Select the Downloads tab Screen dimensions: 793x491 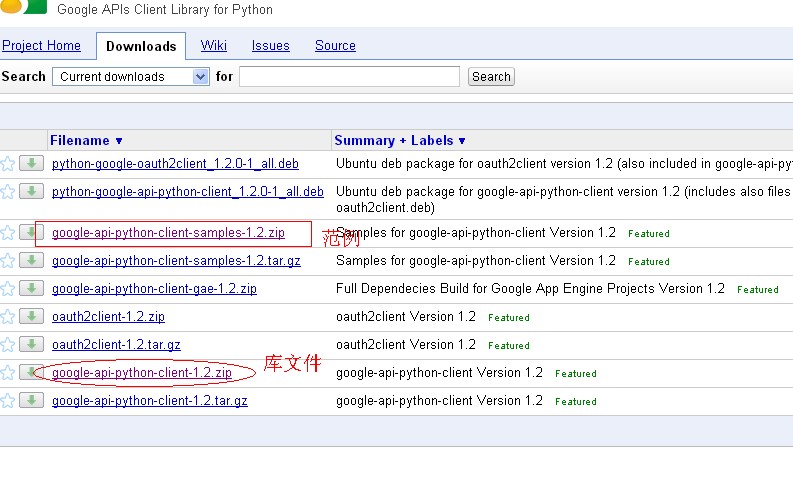click(x=141, y=47)
